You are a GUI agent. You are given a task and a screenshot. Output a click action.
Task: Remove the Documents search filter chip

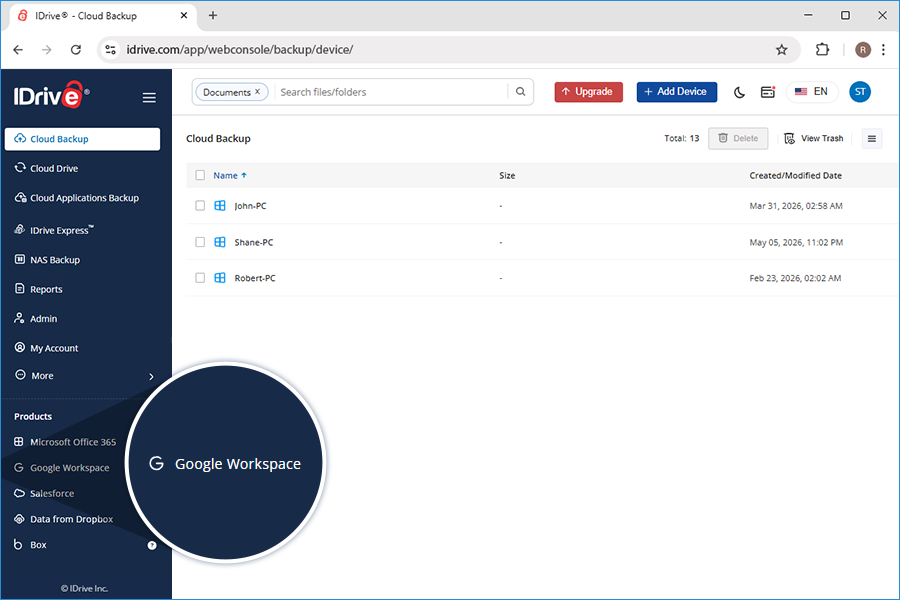click(258, 92)
